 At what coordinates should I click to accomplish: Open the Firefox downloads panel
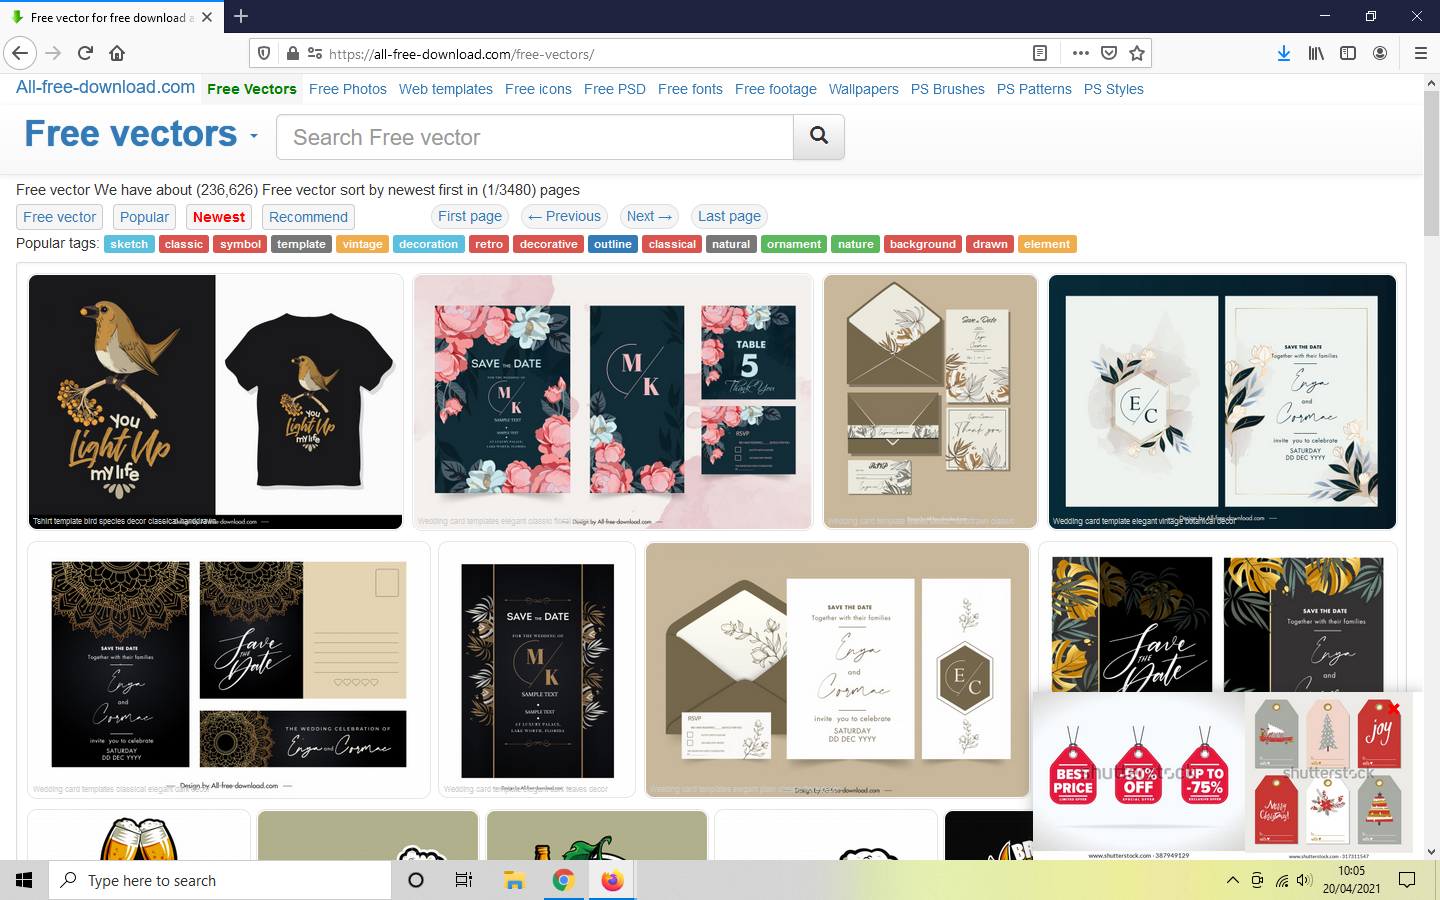coord(1284,53)
